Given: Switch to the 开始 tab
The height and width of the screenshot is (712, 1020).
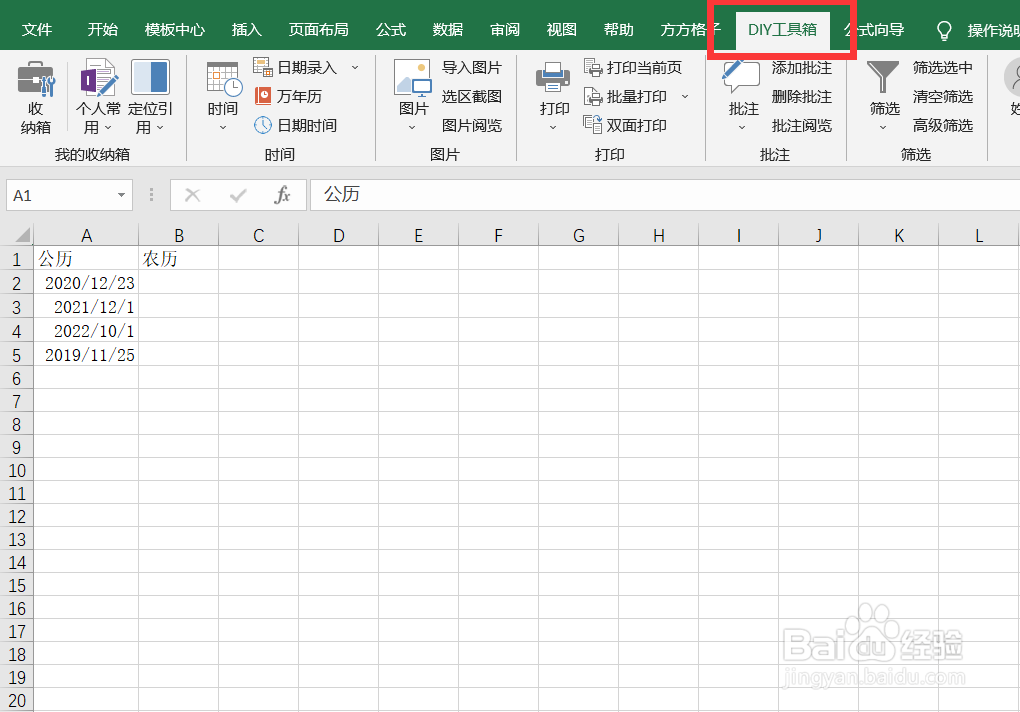Looking at the screenshot, I should (103, 30).
